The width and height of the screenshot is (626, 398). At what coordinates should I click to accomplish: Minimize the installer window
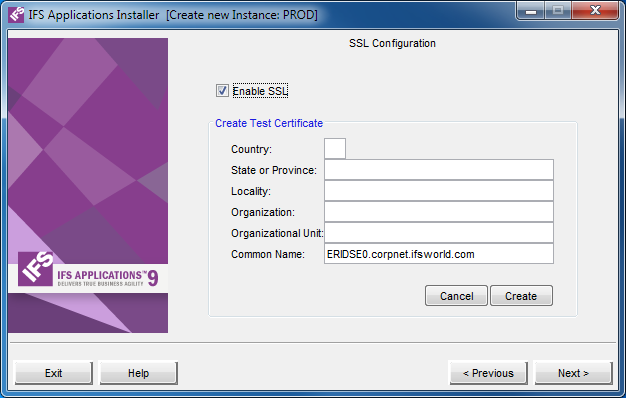[x=531, y=10]
